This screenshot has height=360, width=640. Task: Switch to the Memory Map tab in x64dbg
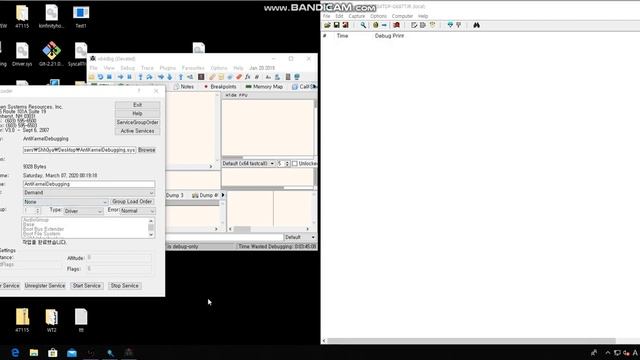click(264, 87)
